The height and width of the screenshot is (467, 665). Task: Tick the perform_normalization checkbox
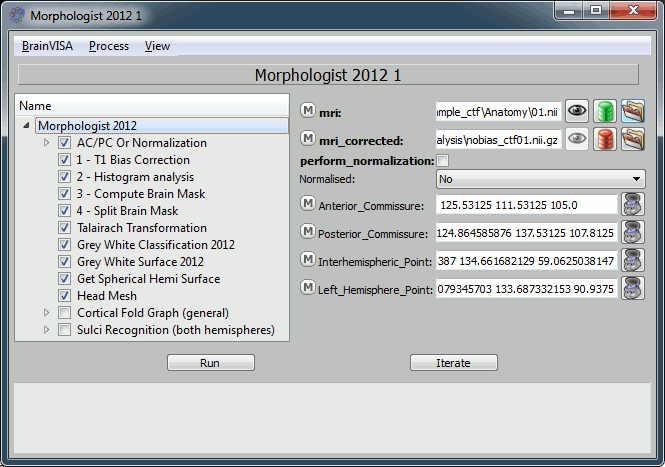pos(443,161)
